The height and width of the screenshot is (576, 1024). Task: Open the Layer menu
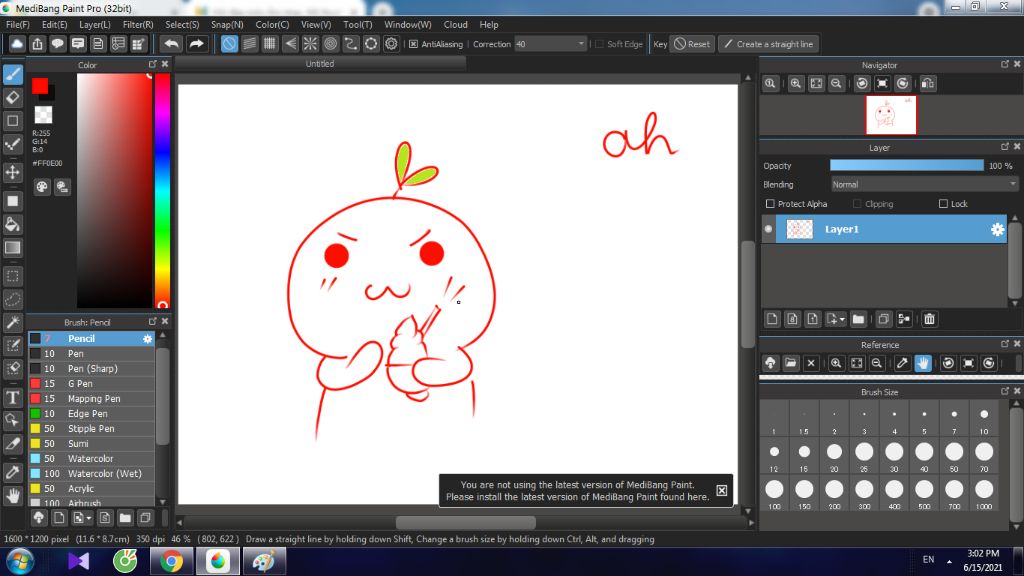(x=95, y=25)
